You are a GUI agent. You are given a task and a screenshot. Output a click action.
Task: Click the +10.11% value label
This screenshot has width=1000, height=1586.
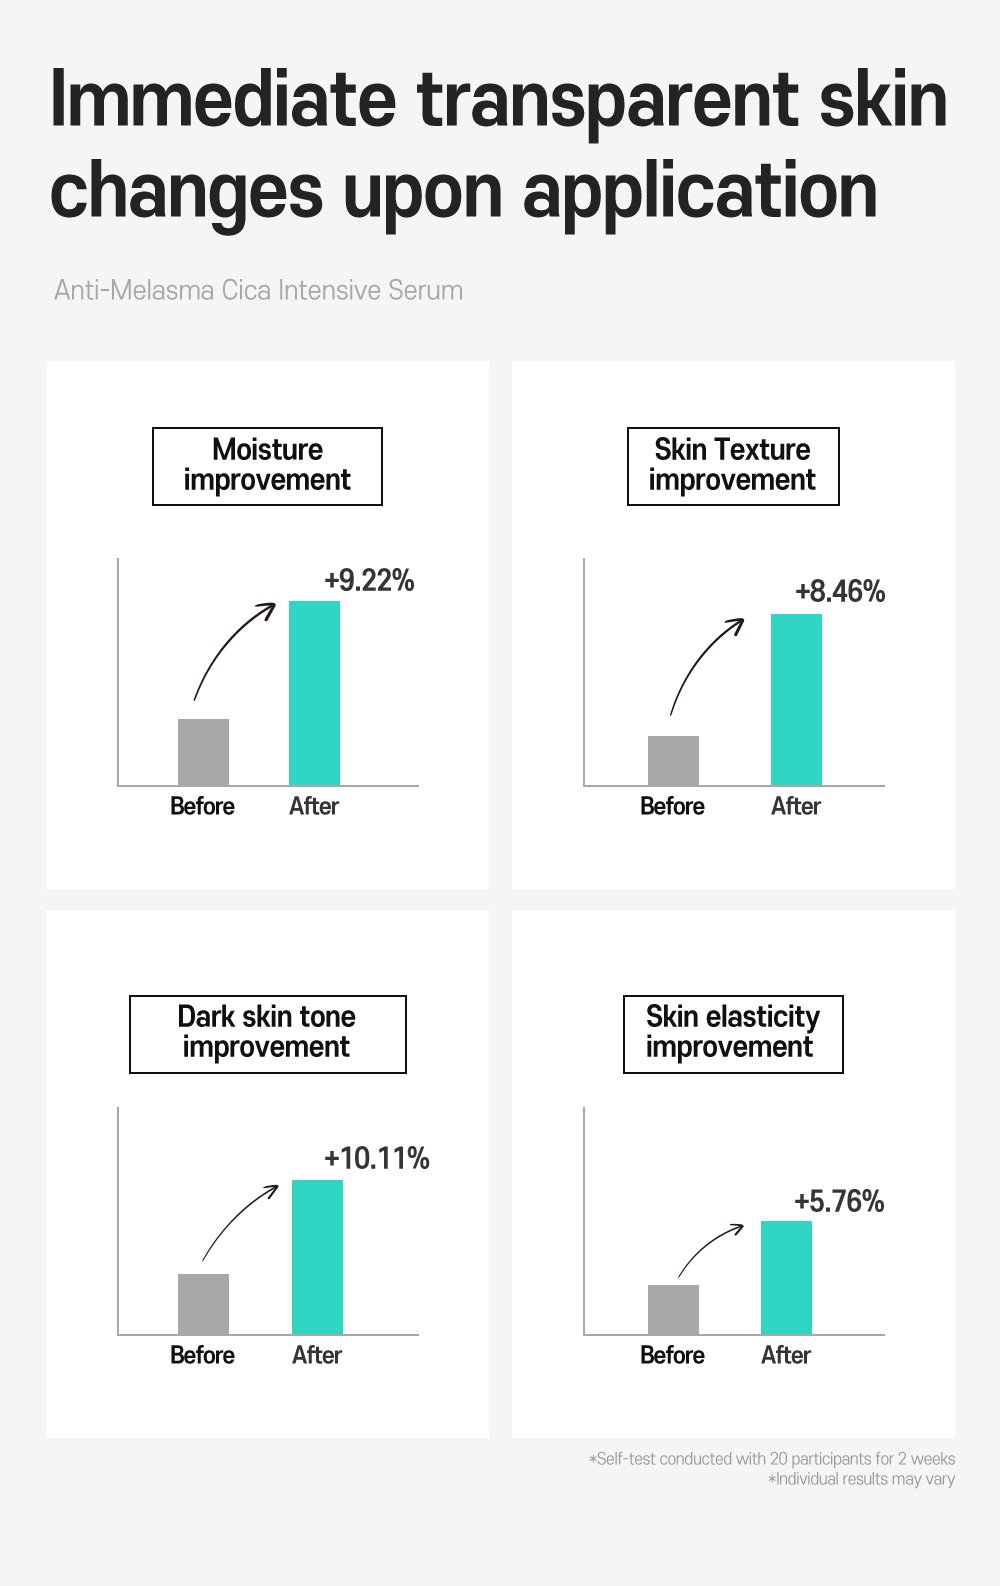point(377,1159)
